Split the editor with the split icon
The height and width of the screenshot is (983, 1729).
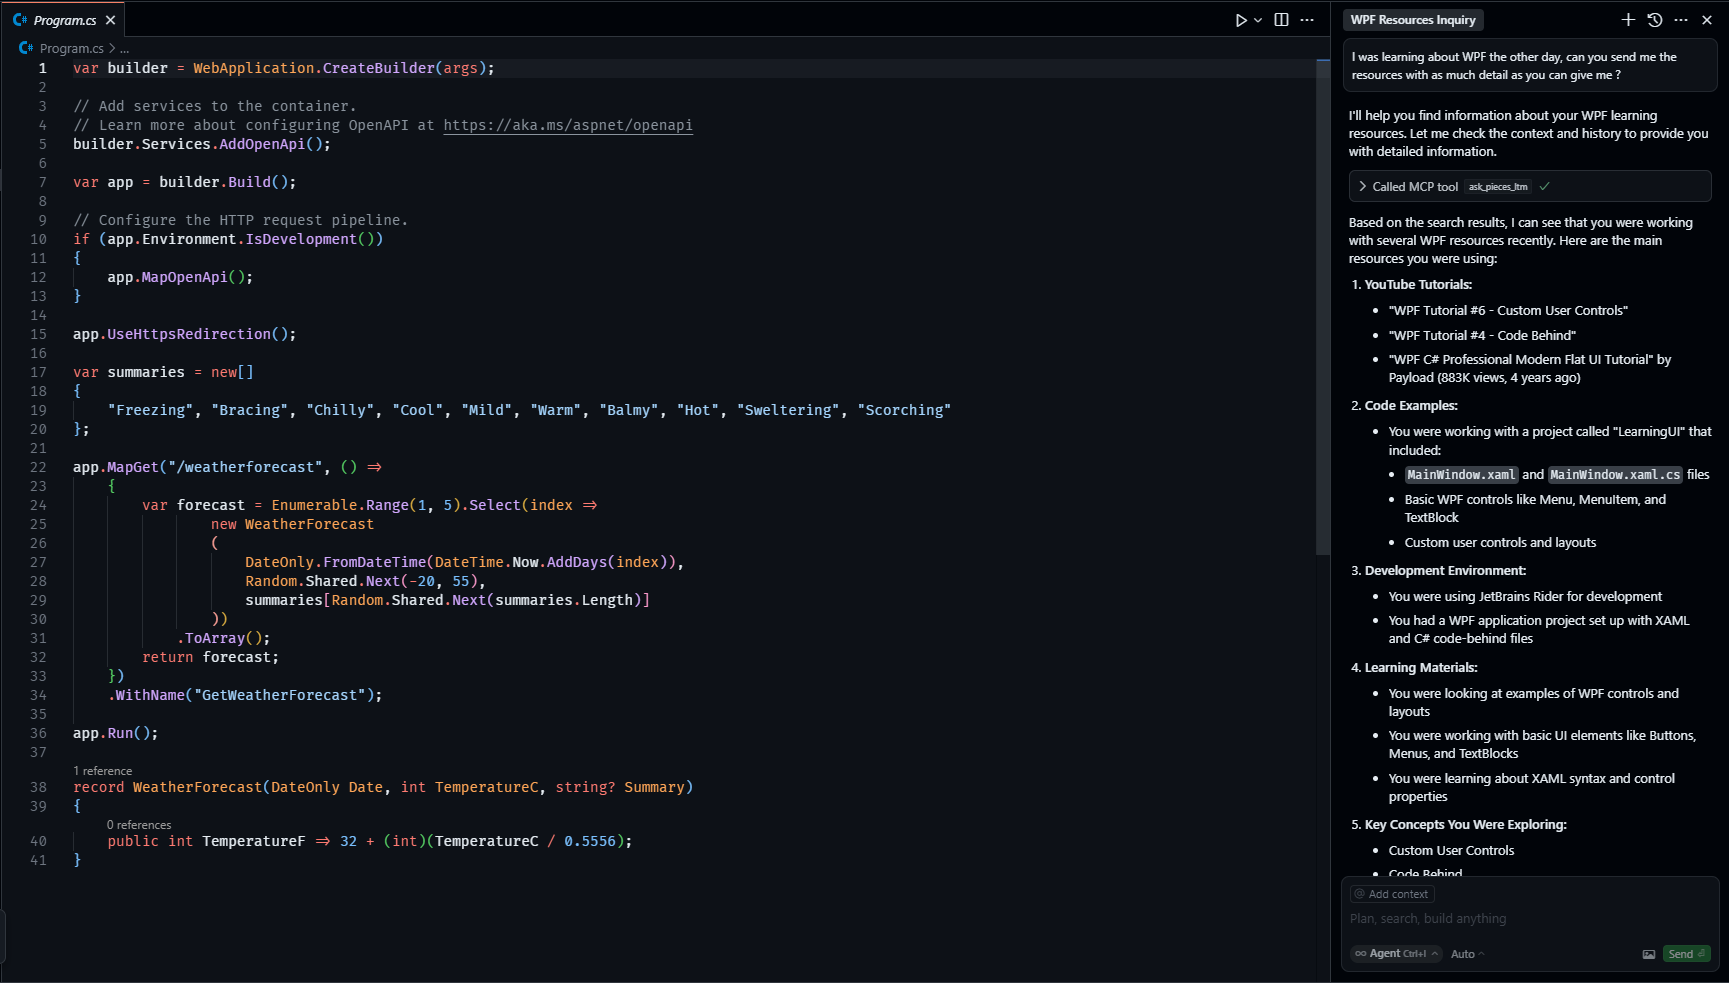pyautogui.click(x=1281, y=20)
